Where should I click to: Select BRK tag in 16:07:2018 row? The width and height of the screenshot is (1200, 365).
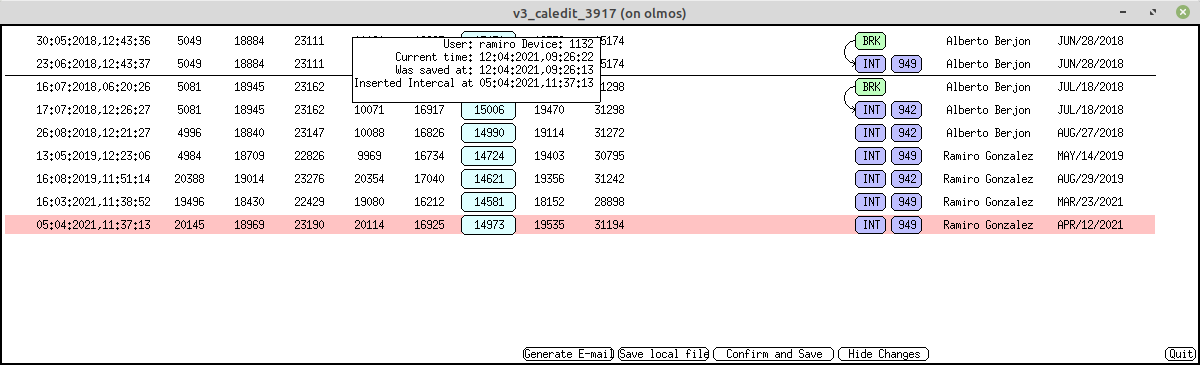pos(871,87)
